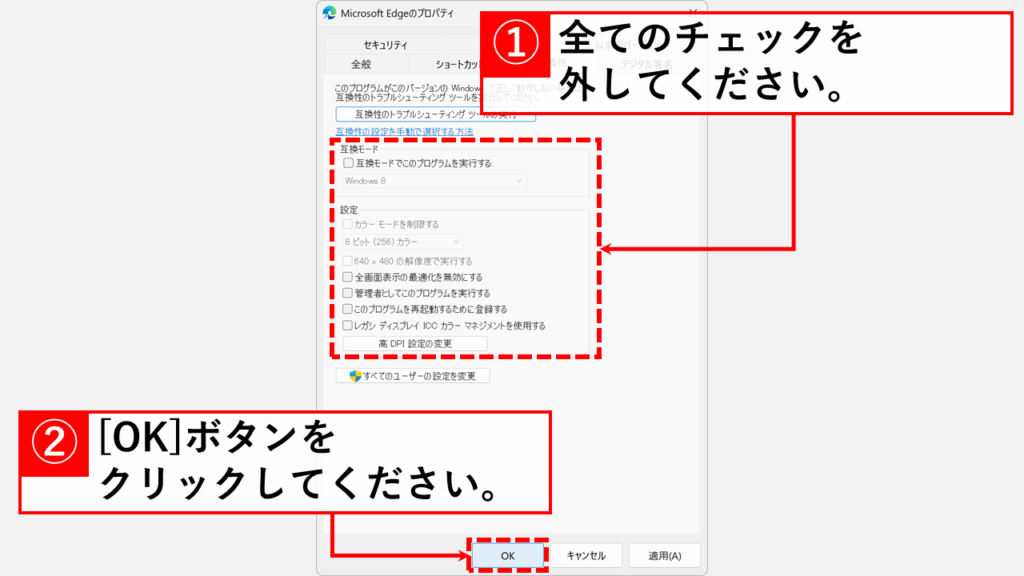Screen dimensions: 1024x576
Task: Click the Microsoft Edge icon in title bar
Action: (x=330, y=13)
